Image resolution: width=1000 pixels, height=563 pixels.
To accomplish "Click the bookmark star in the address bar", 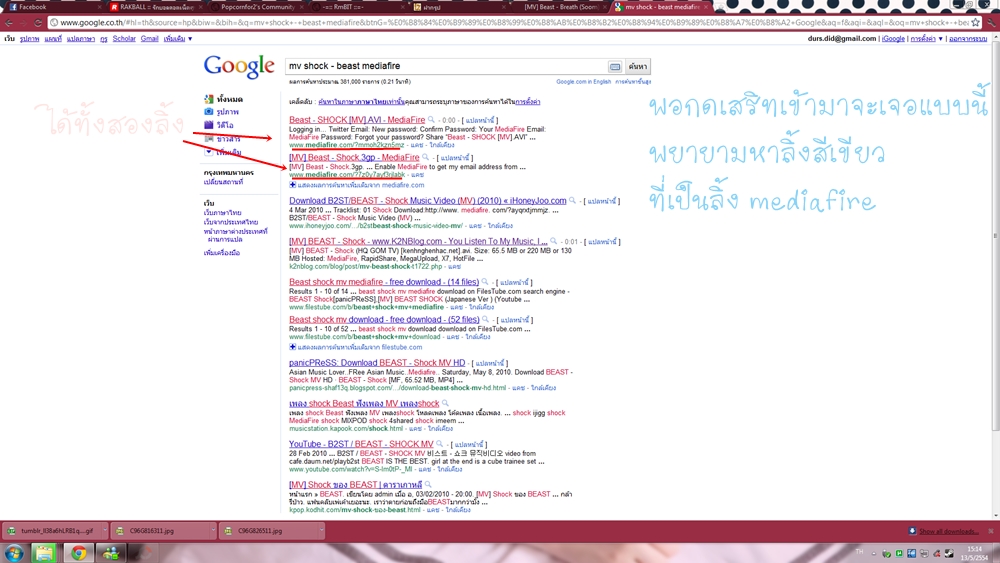I will (975, 22).
